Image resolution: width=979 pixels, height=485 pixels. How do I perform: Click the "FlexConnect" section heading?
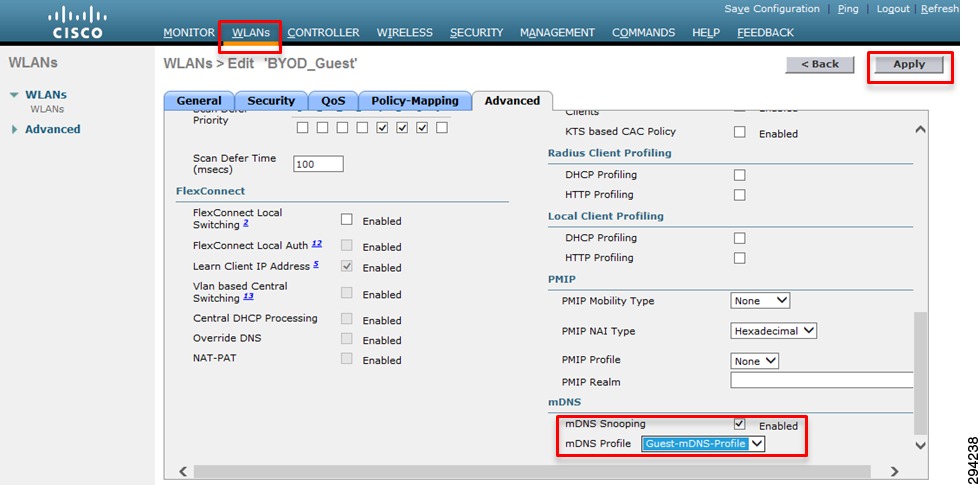click(x=210, y=191)
